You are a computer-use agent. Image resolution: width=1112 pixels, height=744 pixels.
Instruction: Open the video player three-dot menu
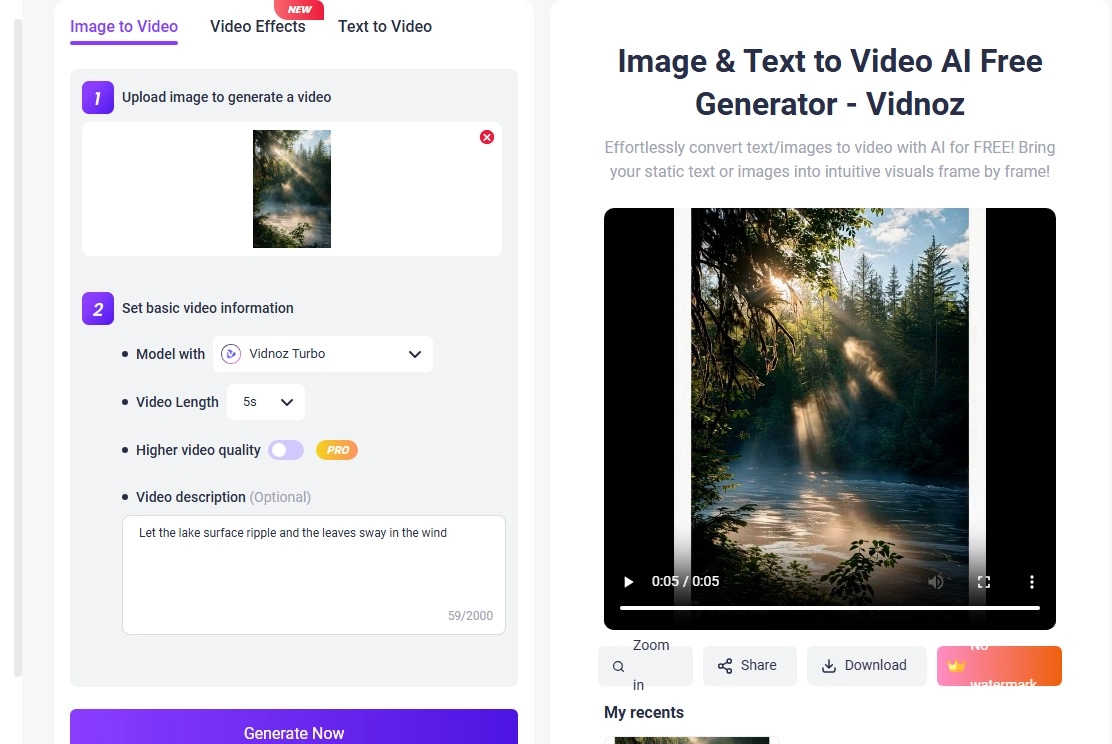coord(1031,581)
